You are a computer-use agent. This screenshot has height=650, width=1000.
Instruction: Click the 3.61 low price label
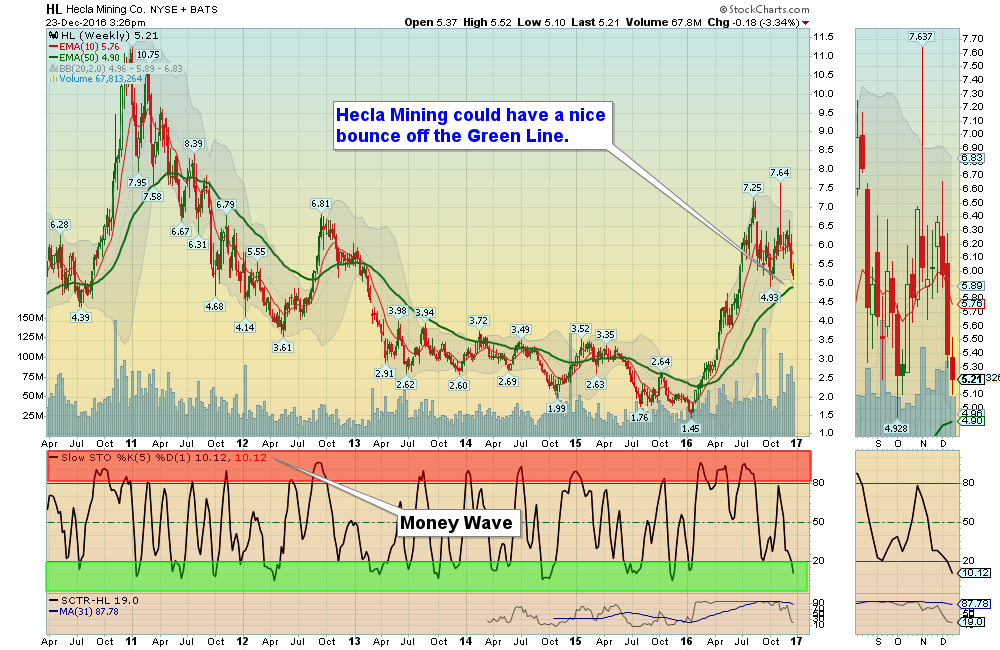(x=283, y=348)
